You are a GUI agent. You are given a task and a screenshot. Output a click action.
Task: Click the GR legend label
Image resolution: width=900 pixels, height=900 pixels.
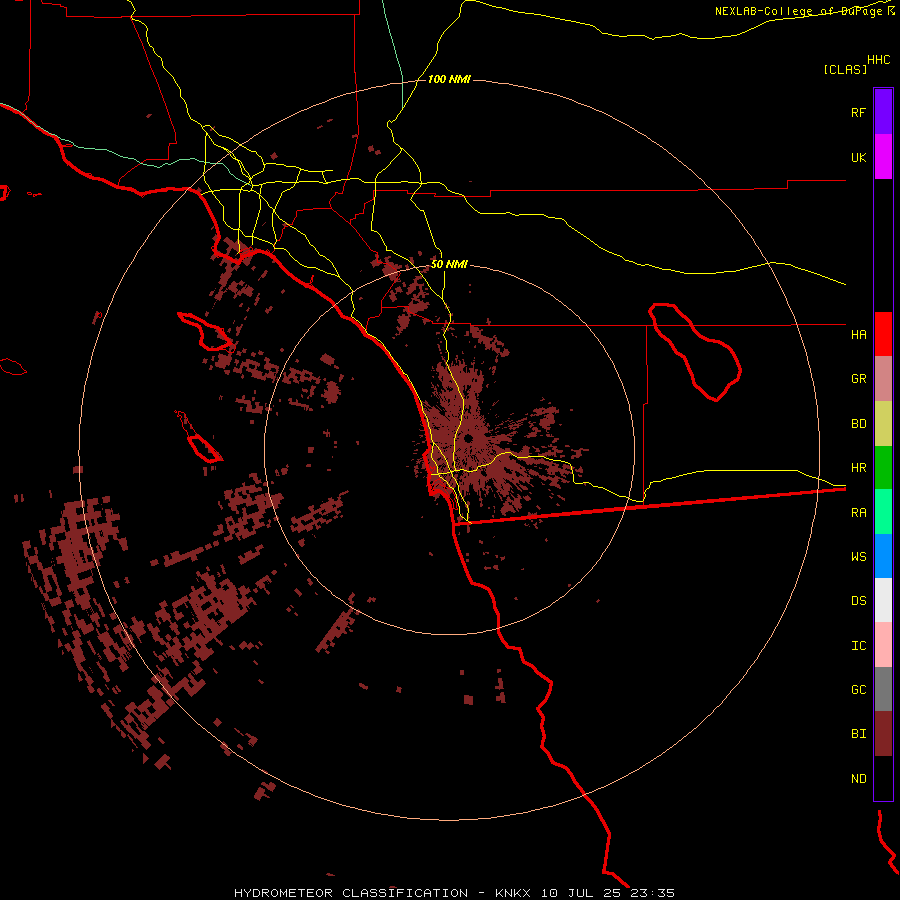coord(858,379)
